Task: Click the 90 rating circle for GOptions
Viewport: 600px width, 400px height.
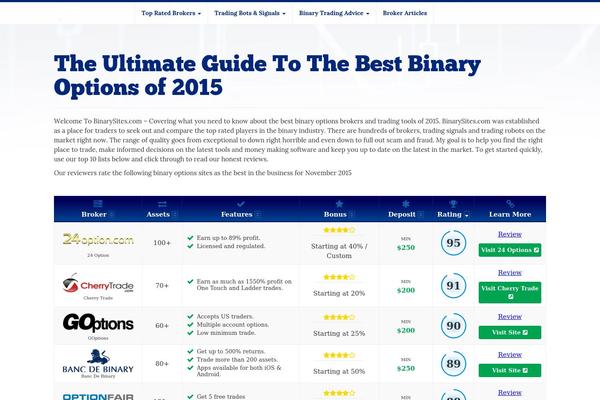Action: [x=453, y=325]
